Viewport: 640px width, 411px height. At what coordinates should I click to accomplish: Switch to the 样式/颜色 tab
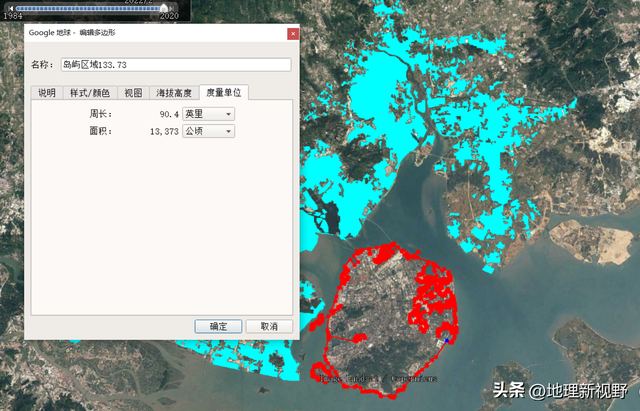pos(90,93)
